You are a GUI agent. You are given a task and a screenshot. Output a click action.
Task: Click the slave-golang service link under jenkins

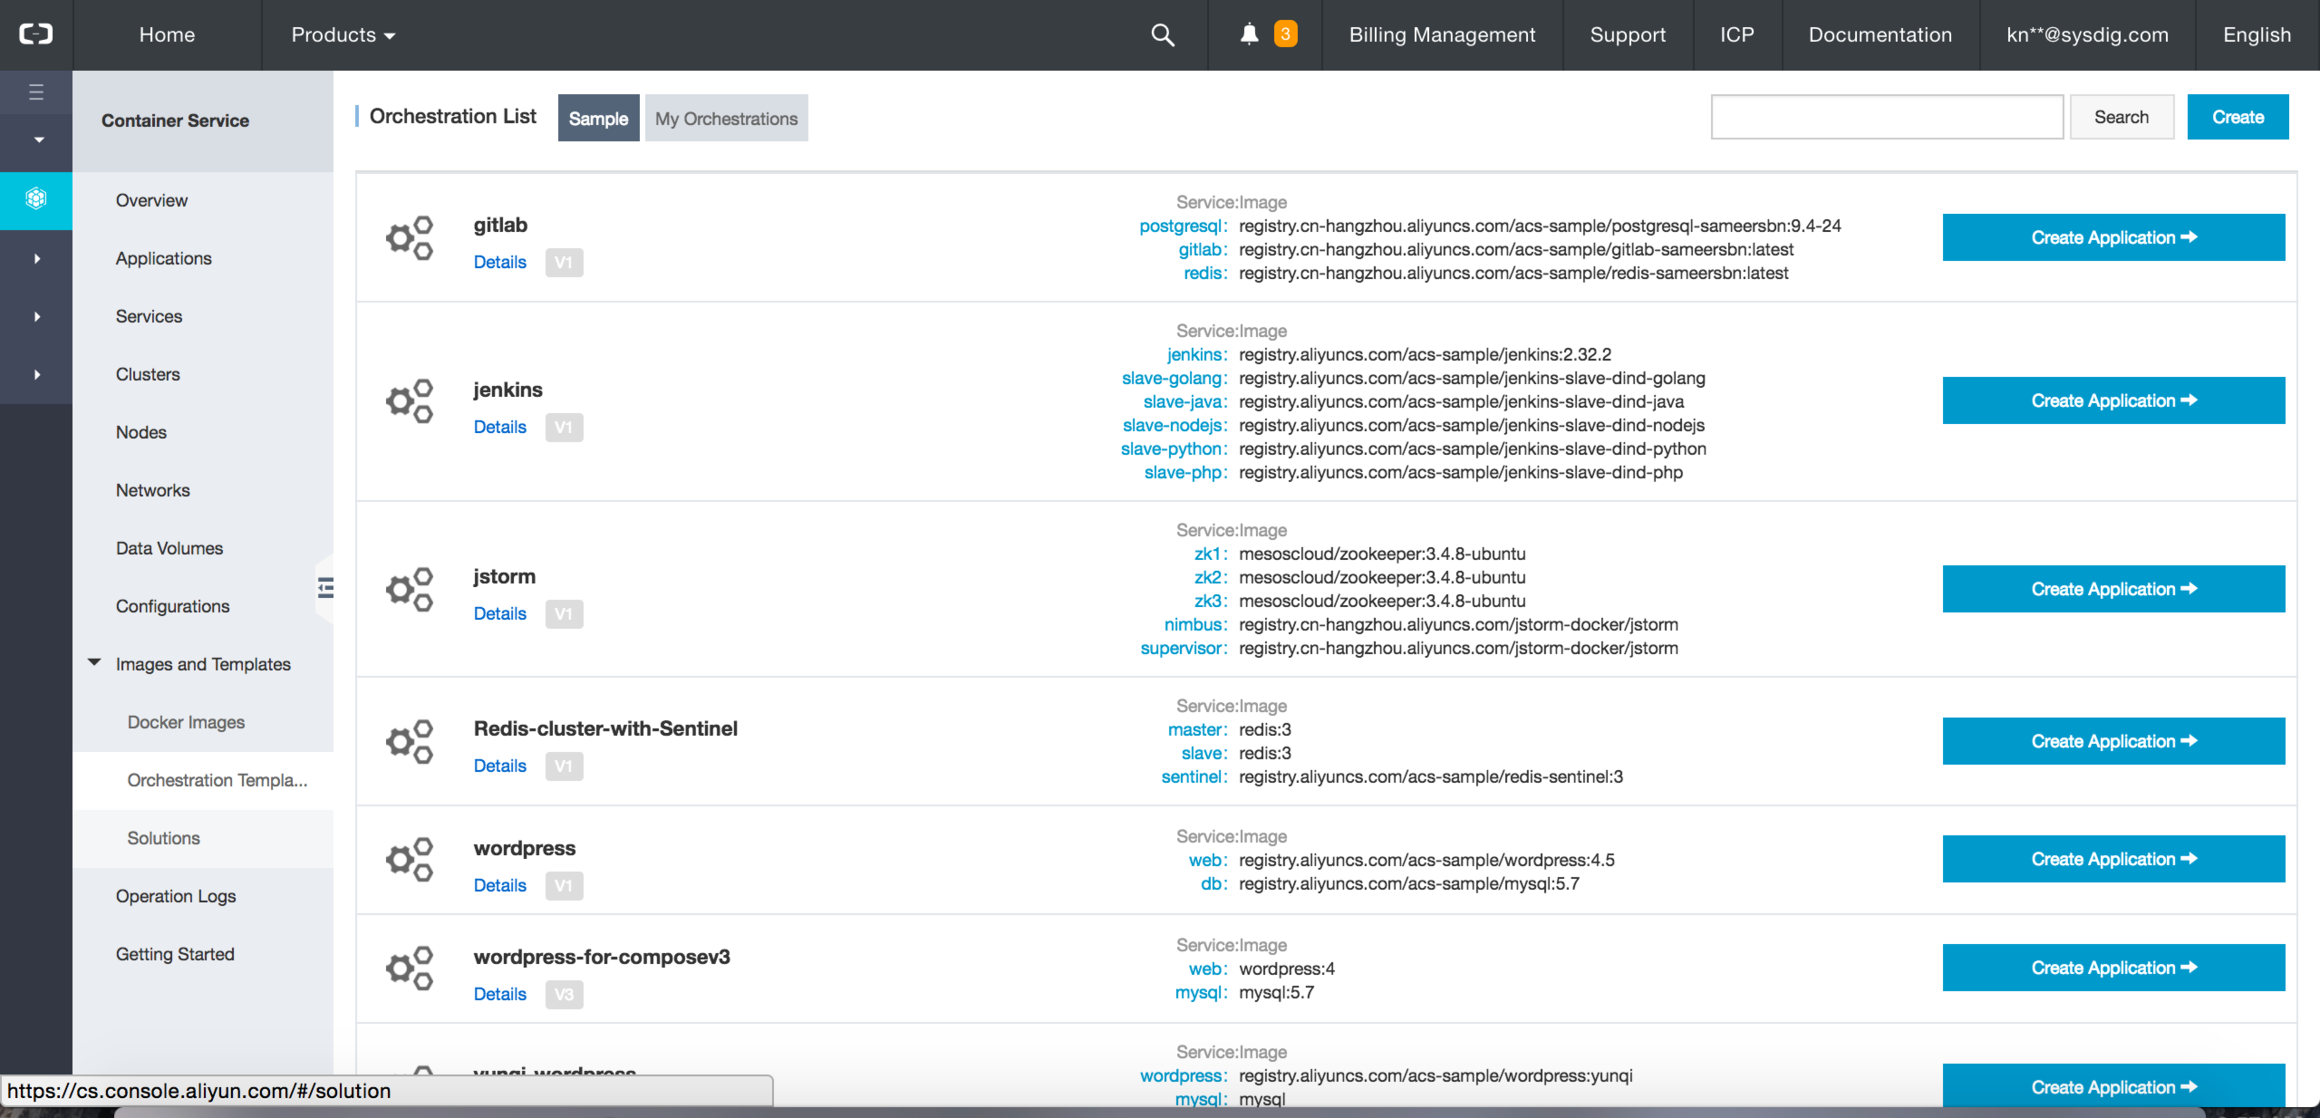pyautogui.click(x=1174, y=378)
